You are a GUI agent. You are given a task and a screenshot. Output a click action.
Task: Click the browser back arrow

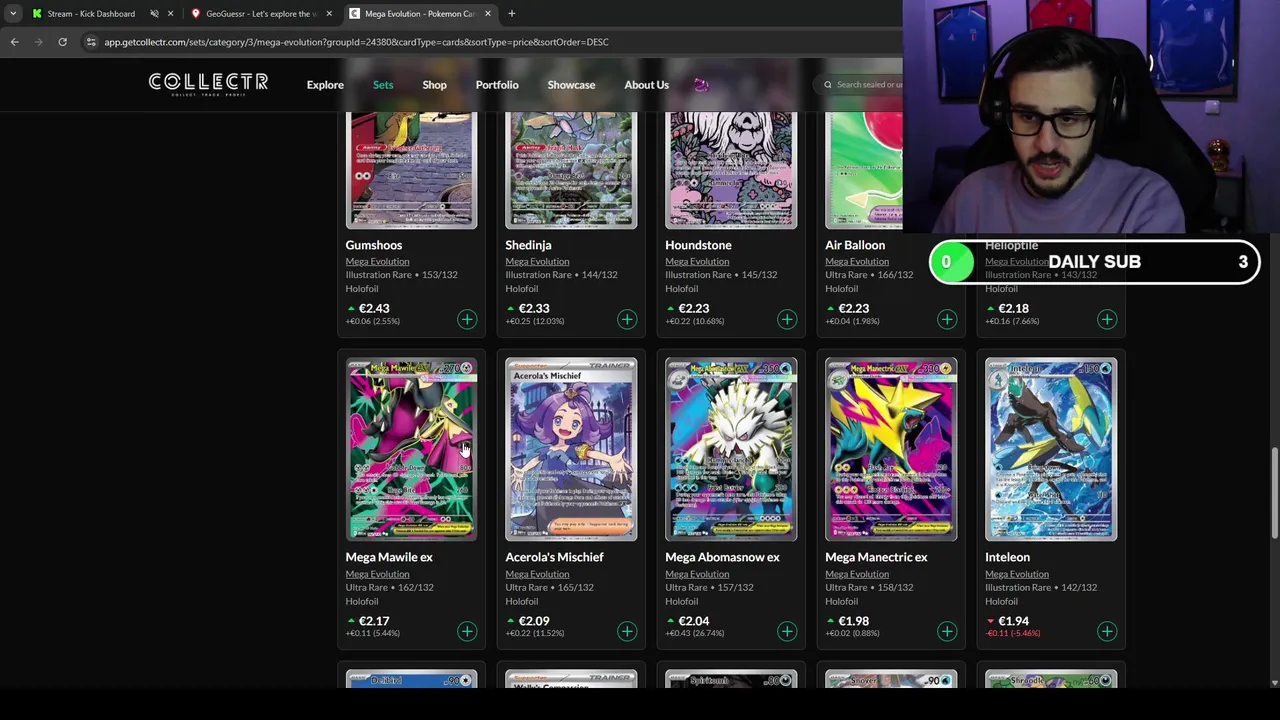pyautogui.click(x=14, y=42)
